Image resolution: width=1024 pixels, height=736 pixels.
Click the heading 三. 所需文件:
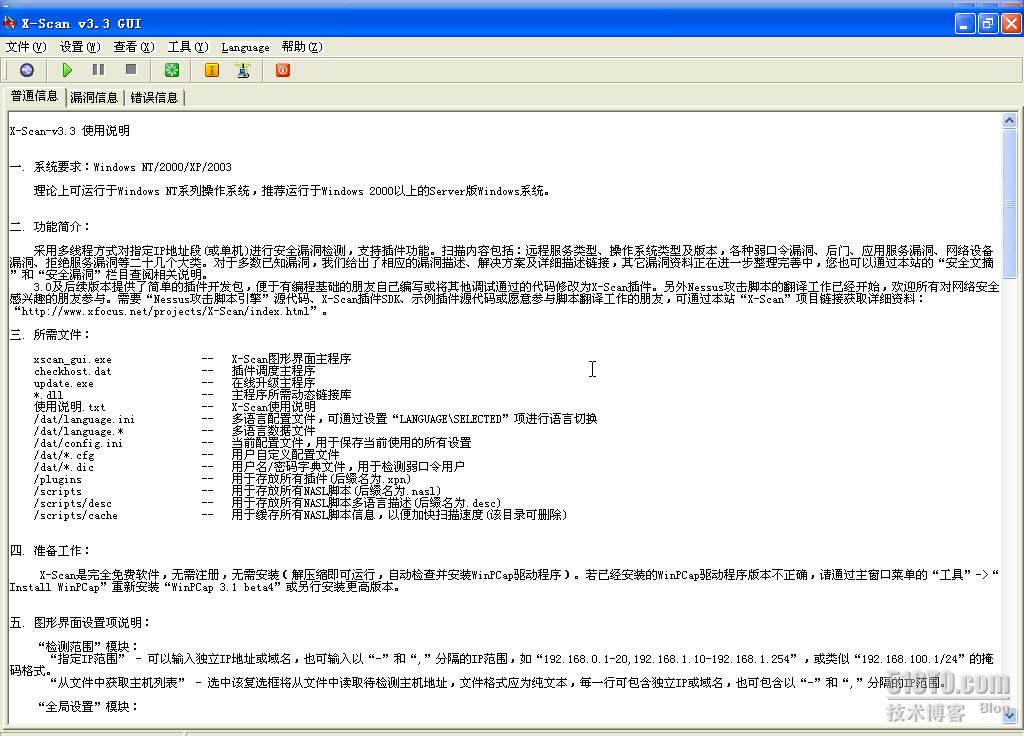click(50, 334)
